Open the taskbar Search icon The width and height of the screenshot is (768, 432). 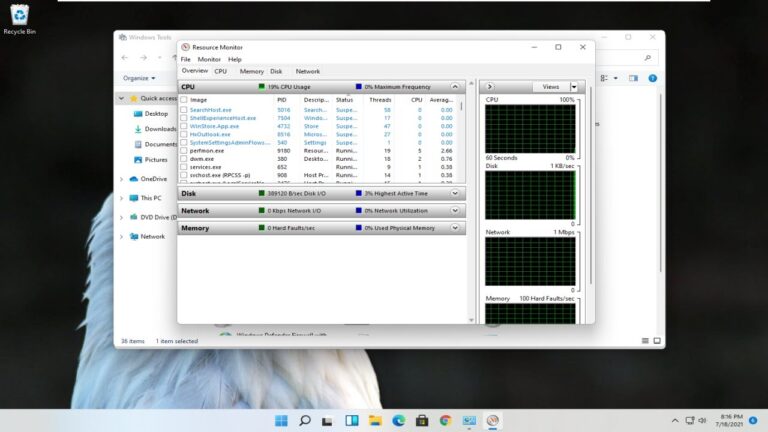tap(305, 420)
